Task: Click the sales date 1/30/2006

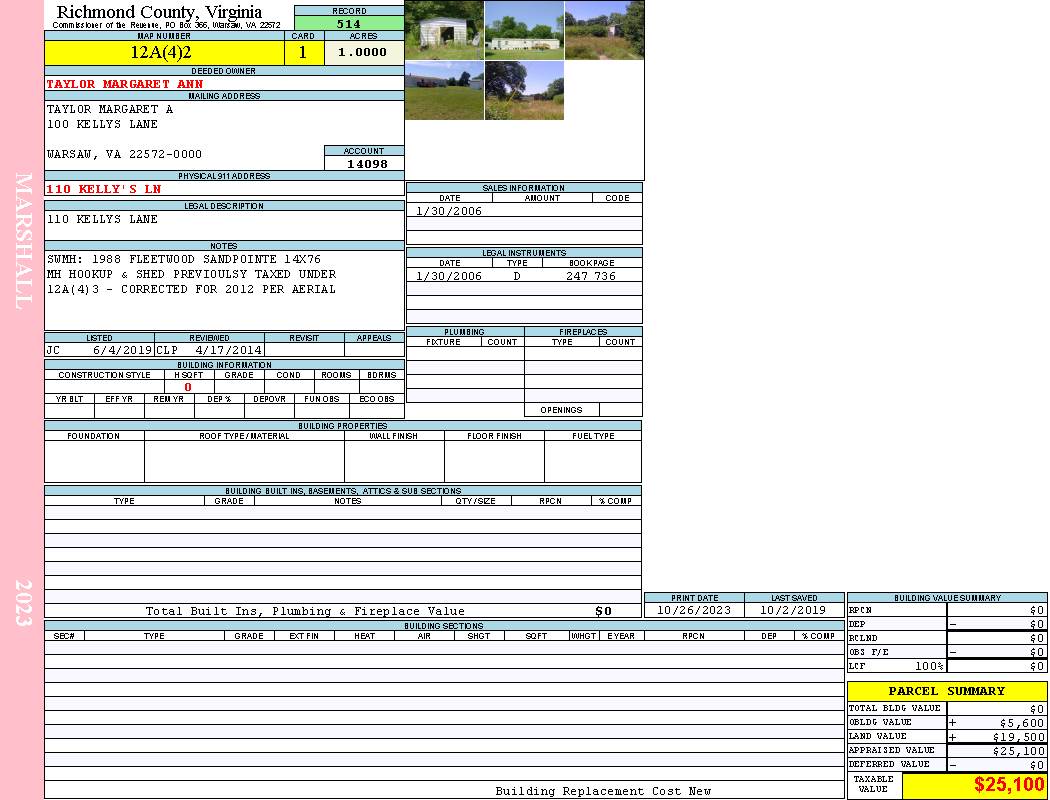Action: (449, 211)
